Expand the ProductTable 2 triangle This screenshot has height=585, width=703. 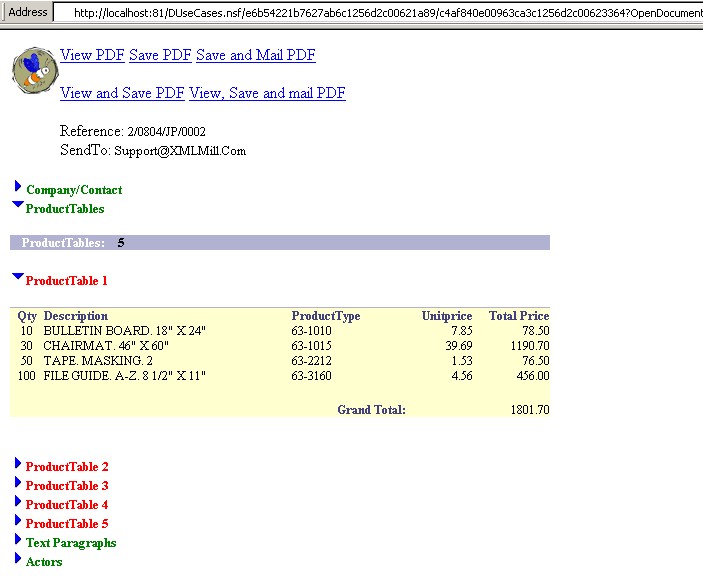pyautogui.click(x=18, y=463)
